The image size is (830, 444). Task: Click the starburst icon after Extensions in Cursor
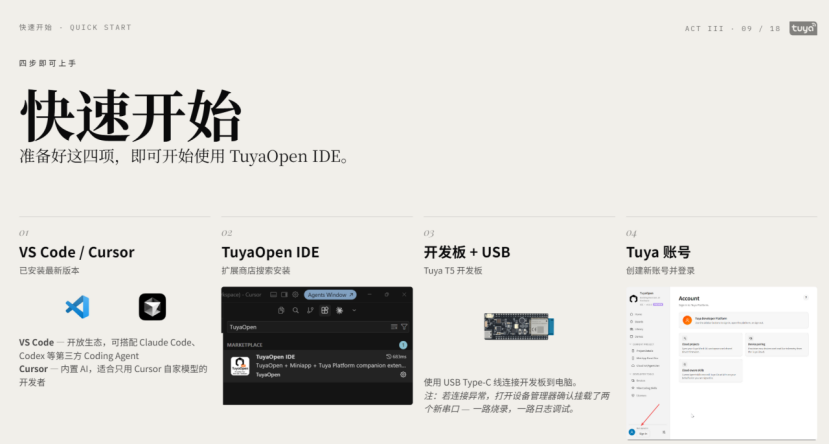[340, 311]
